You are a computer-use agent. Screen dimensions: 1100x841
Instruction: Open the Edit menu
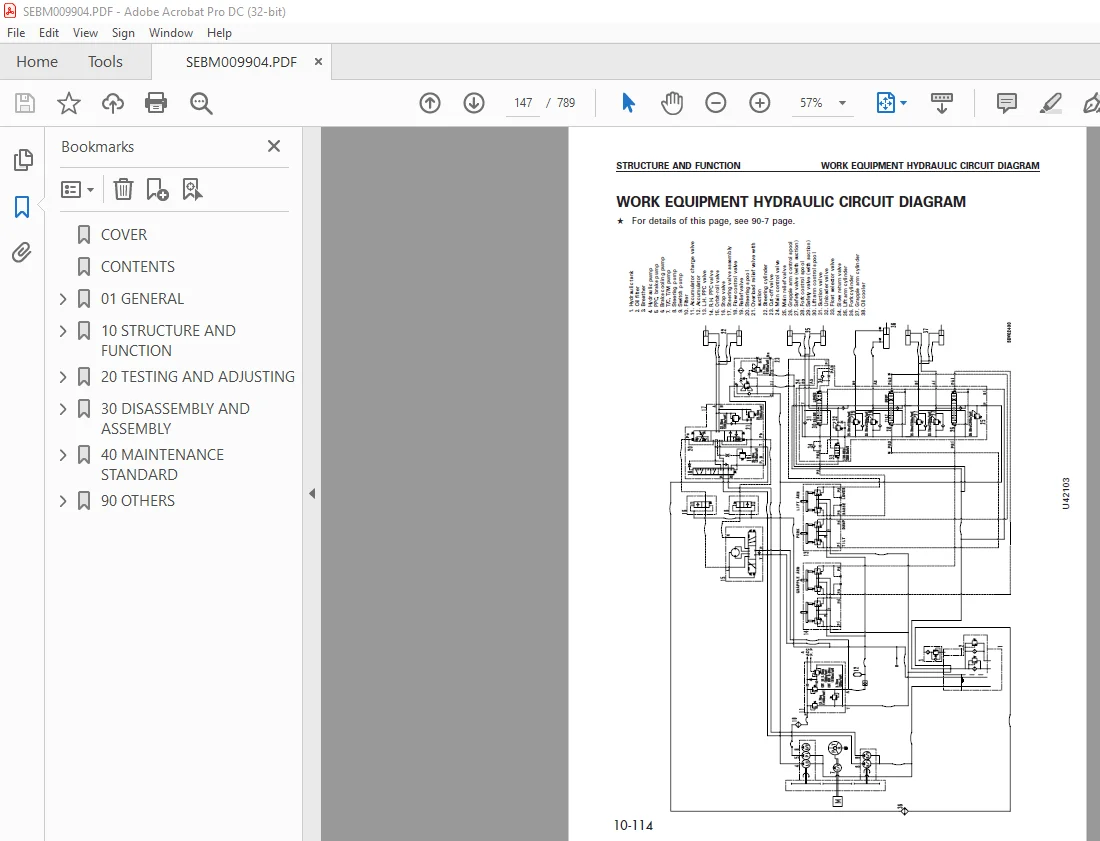tap(48, 33)
